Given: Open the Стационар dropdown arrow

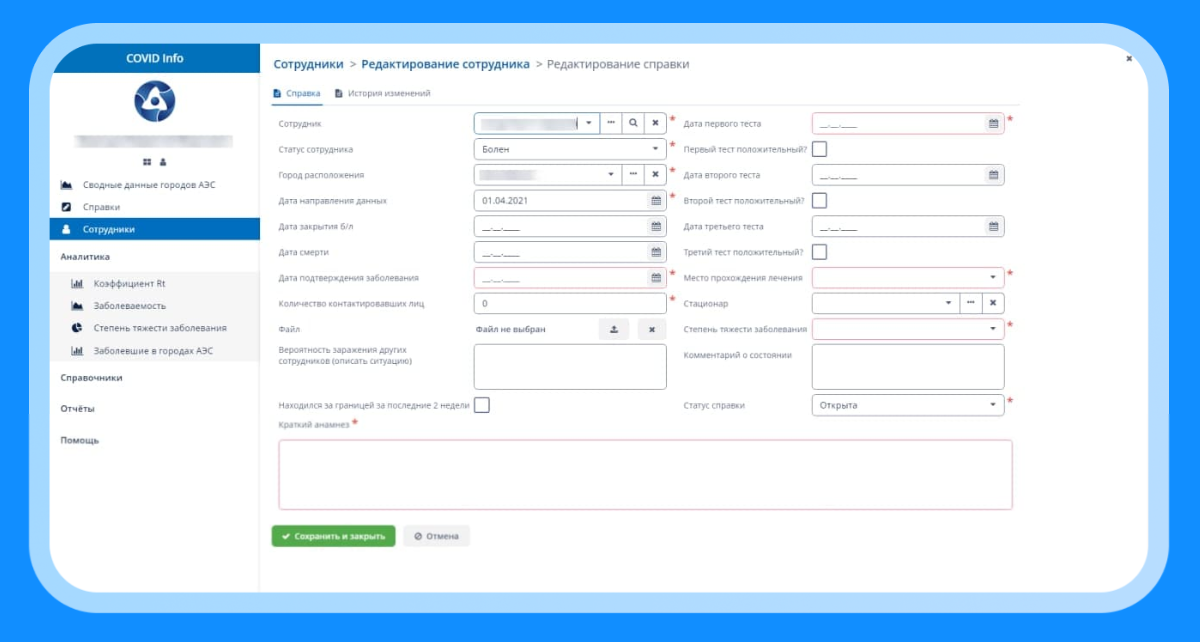Looking at the screenshot, I should tap(948, 303).
